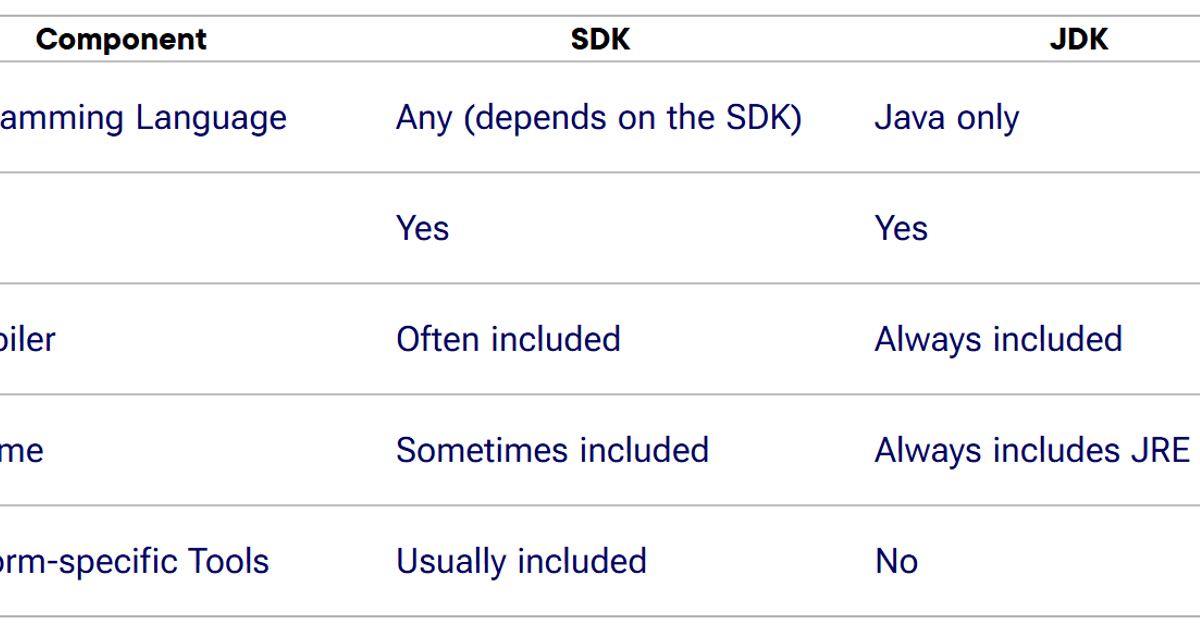1200x630 pixels.
Task: Click the Programming Language row label
Action: [142, 118]
